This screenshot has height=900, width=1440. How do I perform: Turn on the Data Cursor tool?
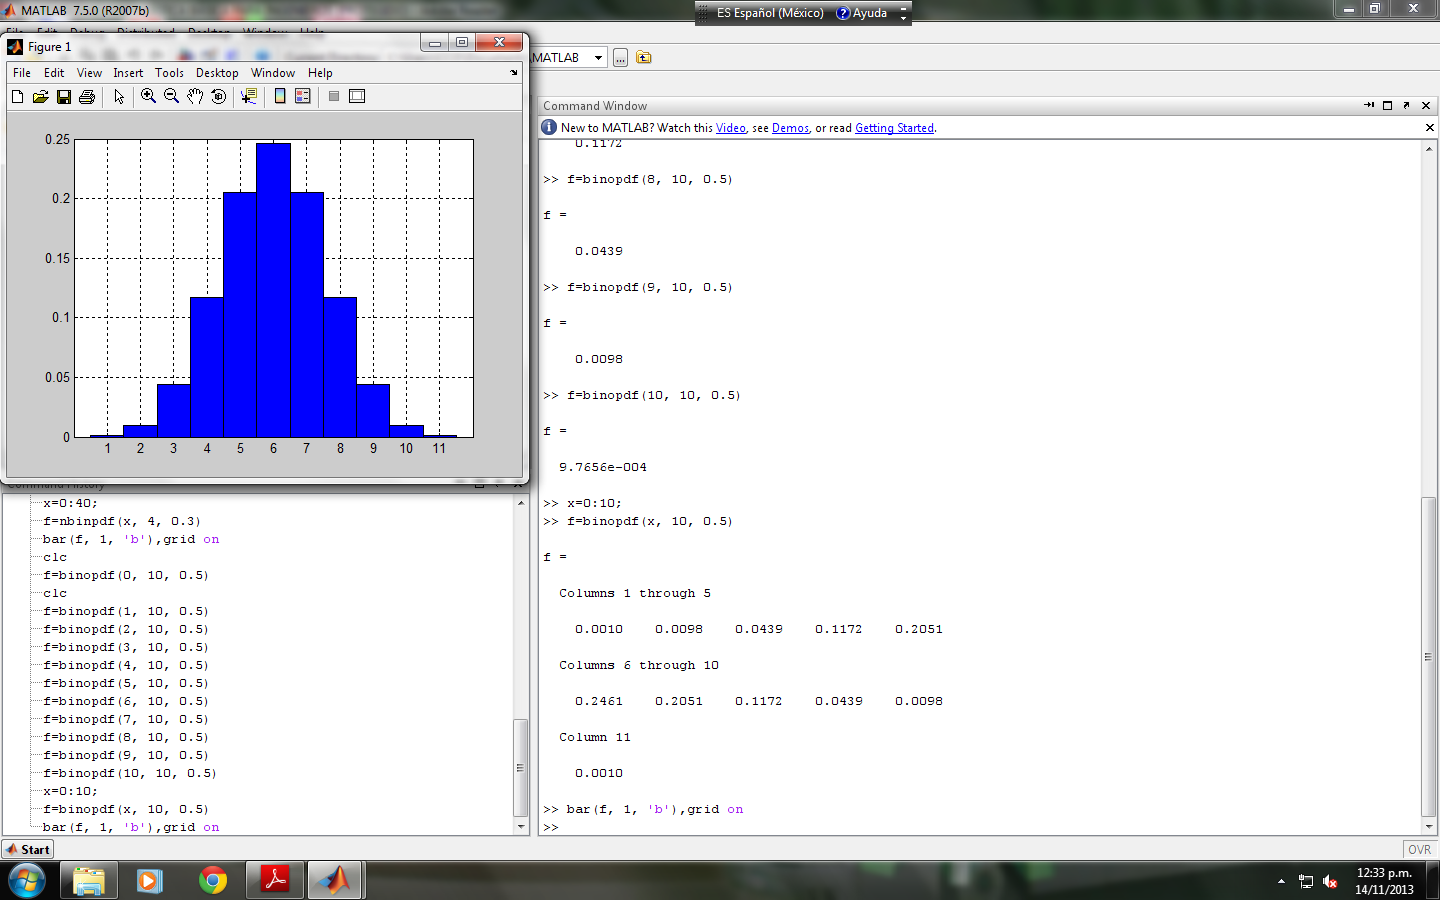click(249, 97)
